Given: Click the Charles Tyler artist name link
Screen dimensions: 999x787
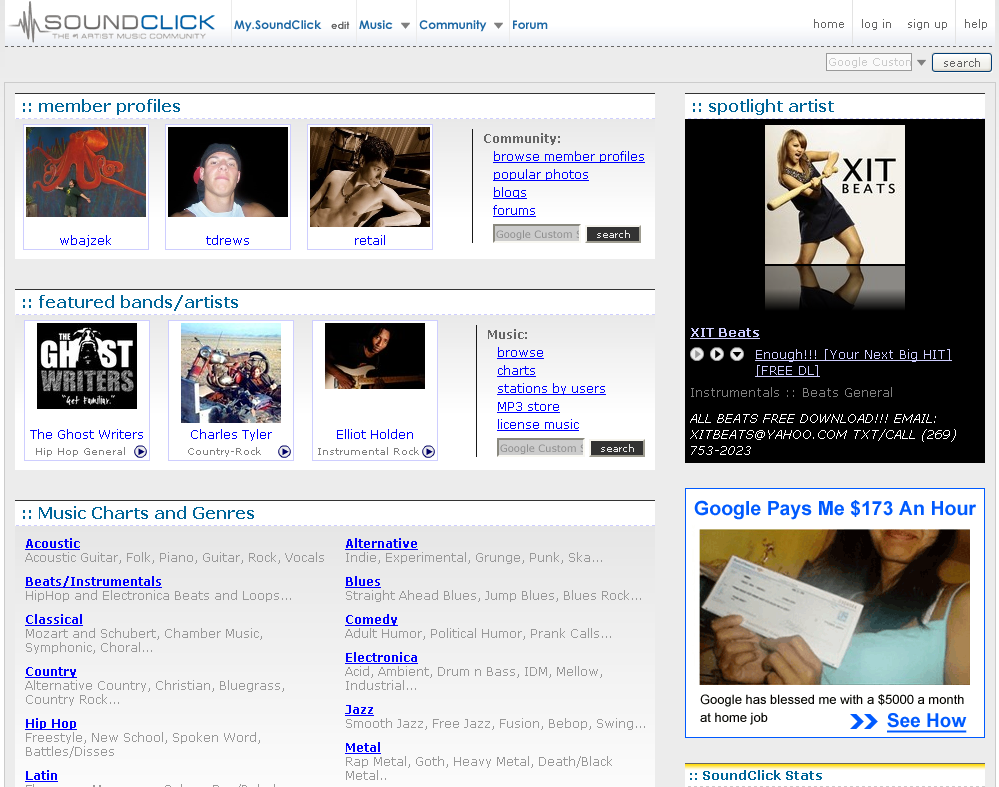Looking at the screenshot, I should pyautogui.click(x=231, y=434).
